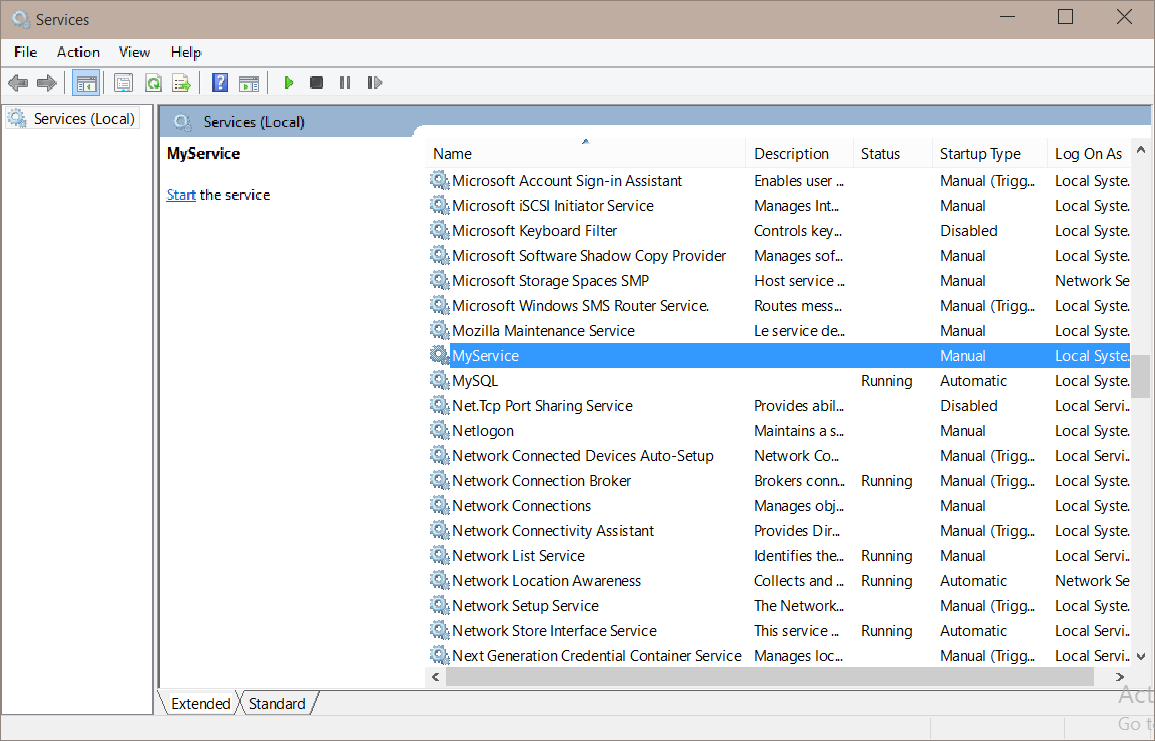Open the Action menu

[x=78, y=52]
